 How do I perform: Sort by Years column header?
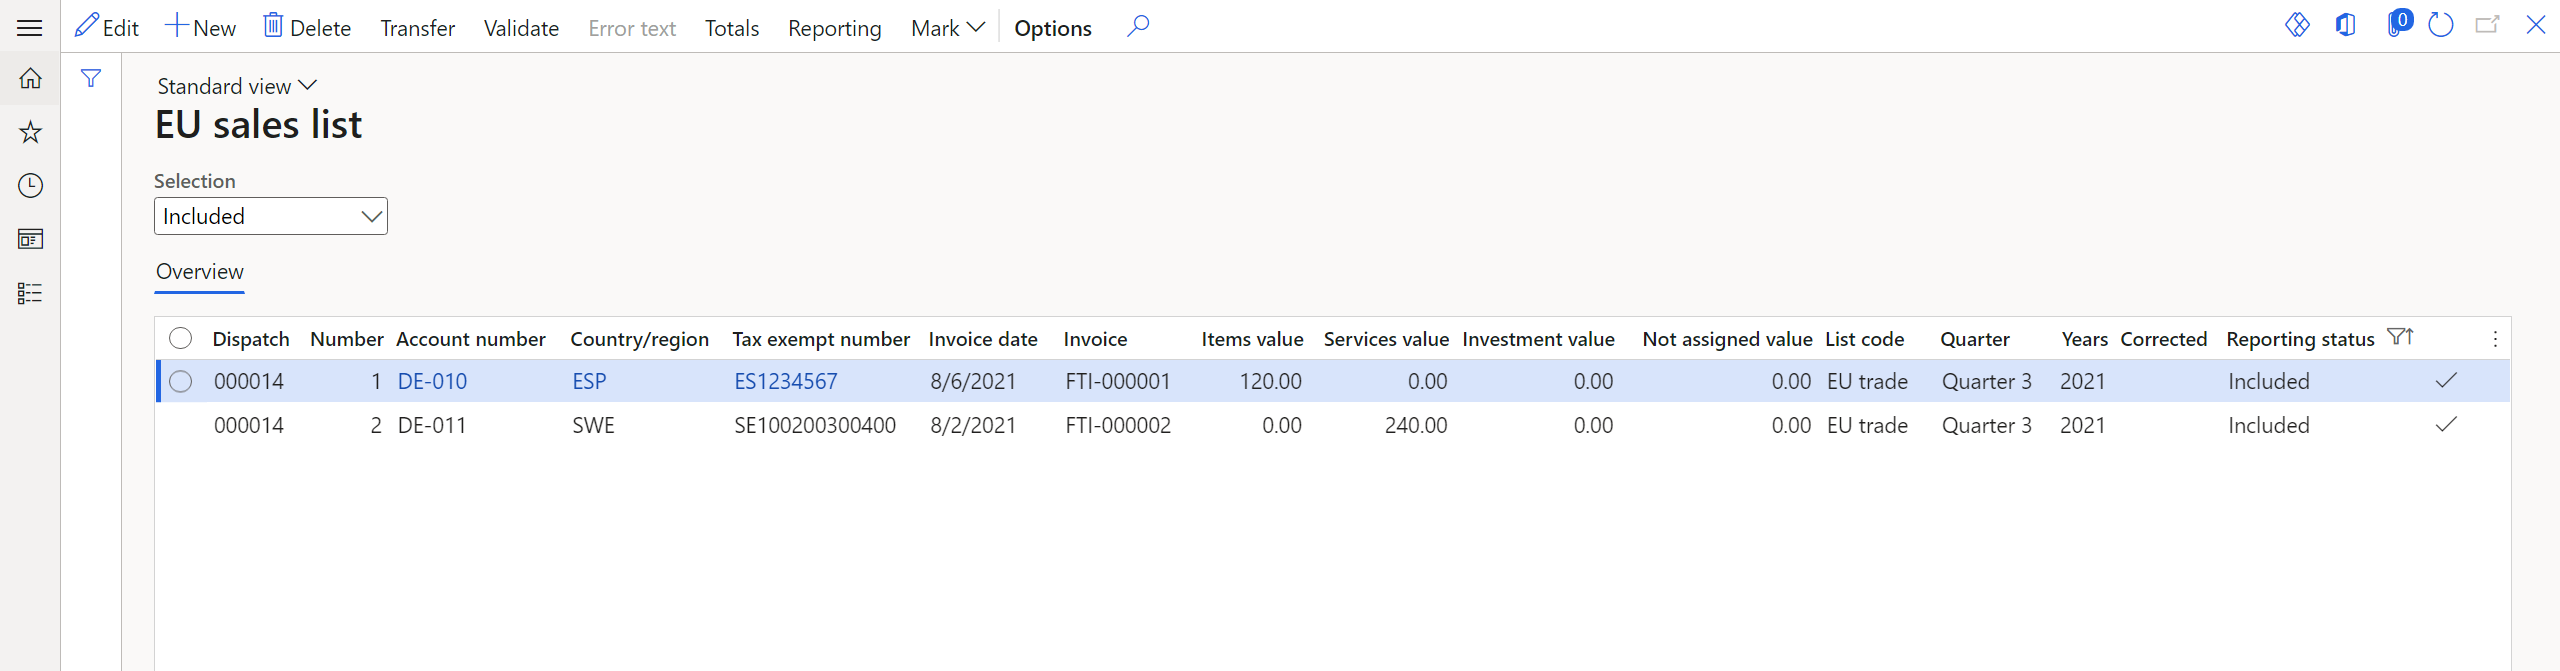(2084, 339)
